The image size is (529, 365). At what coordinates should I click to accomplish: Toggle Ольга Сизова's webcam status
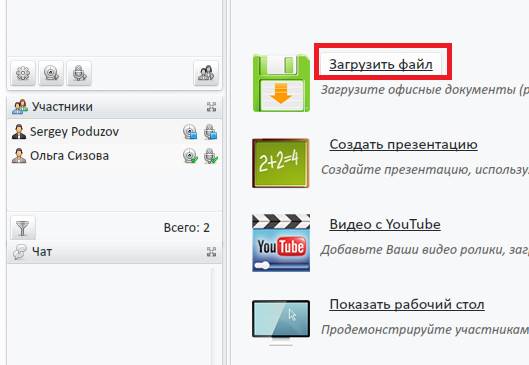point(190,156)
